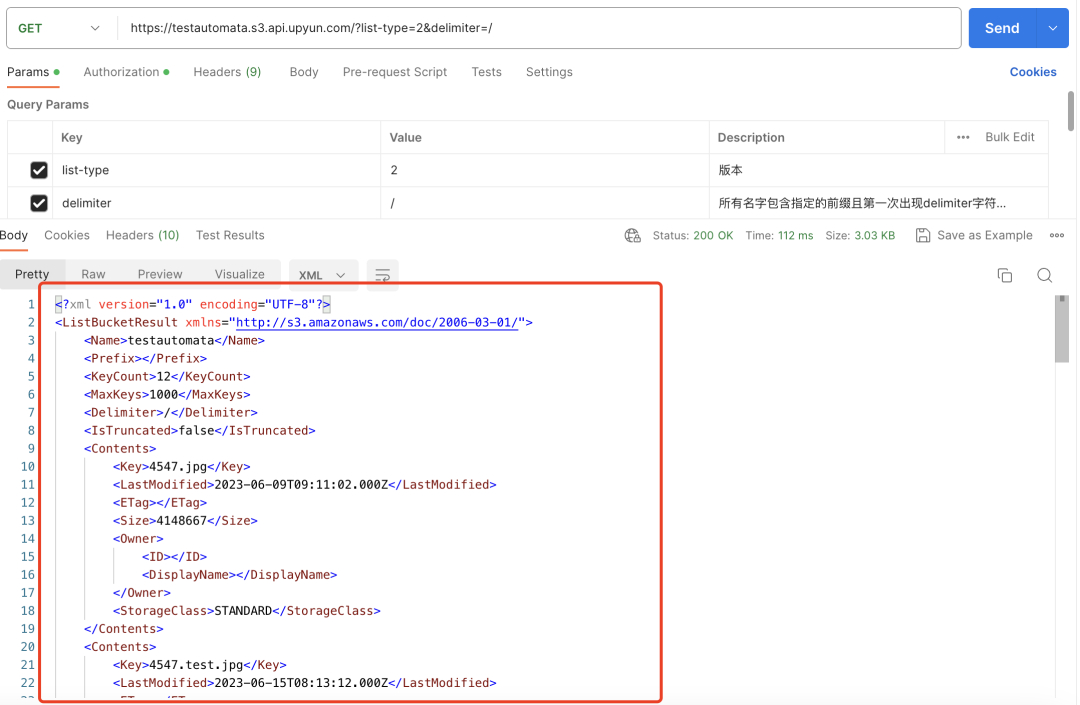The width and height of the screenshot is (1080, 705).
Task: Switch response view to Visualize
Action: coord(240,274)
